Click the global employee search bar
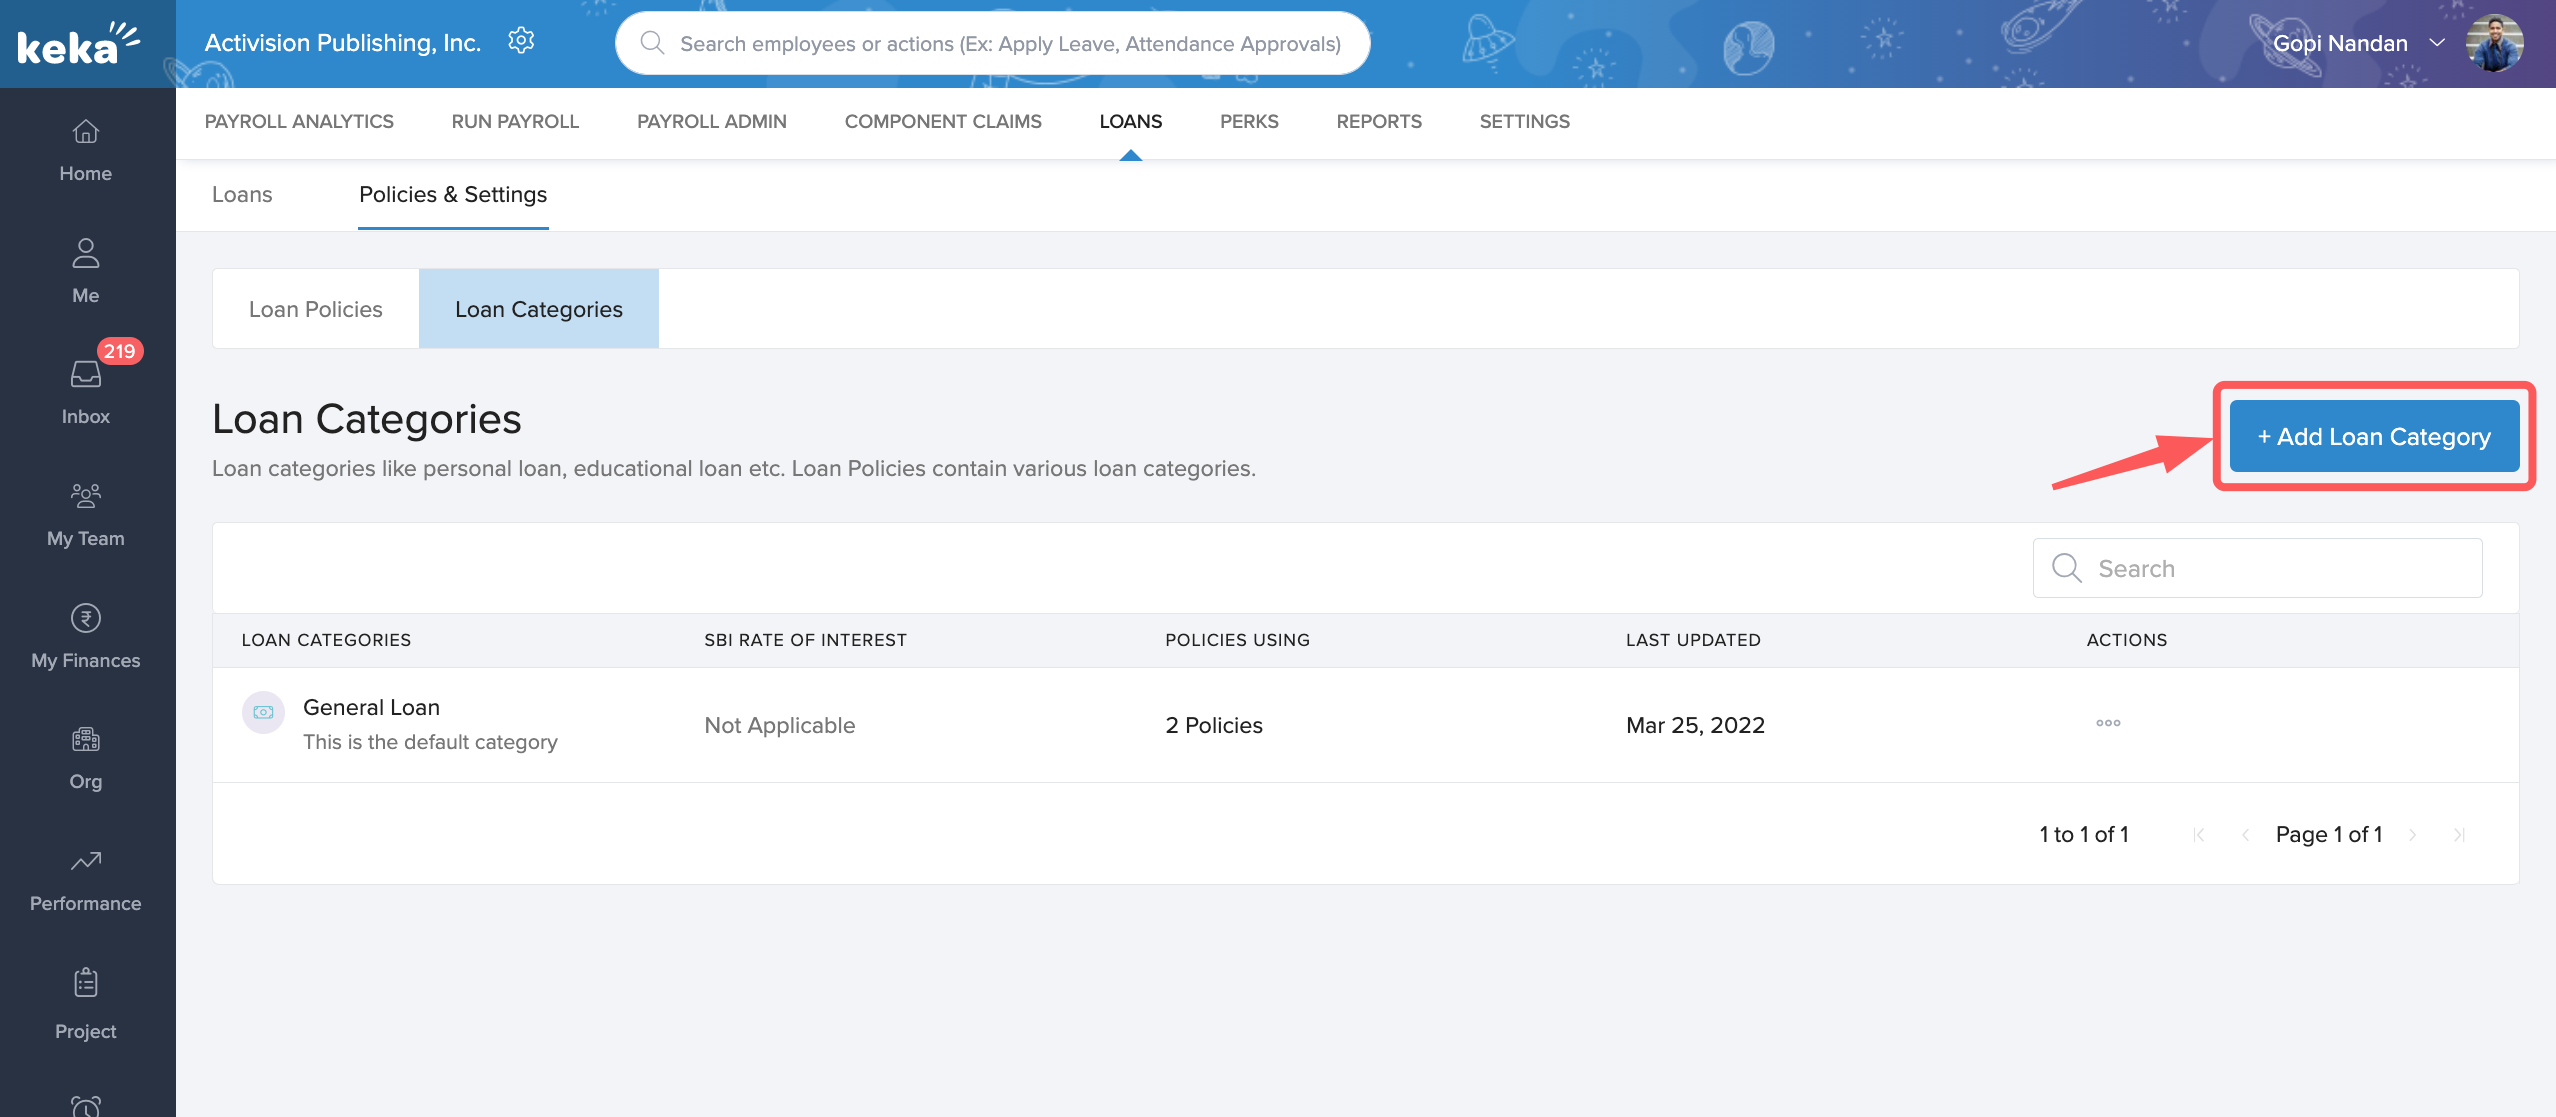The height and width of the screenshot is (1117, 2556). click(1008, 43)
